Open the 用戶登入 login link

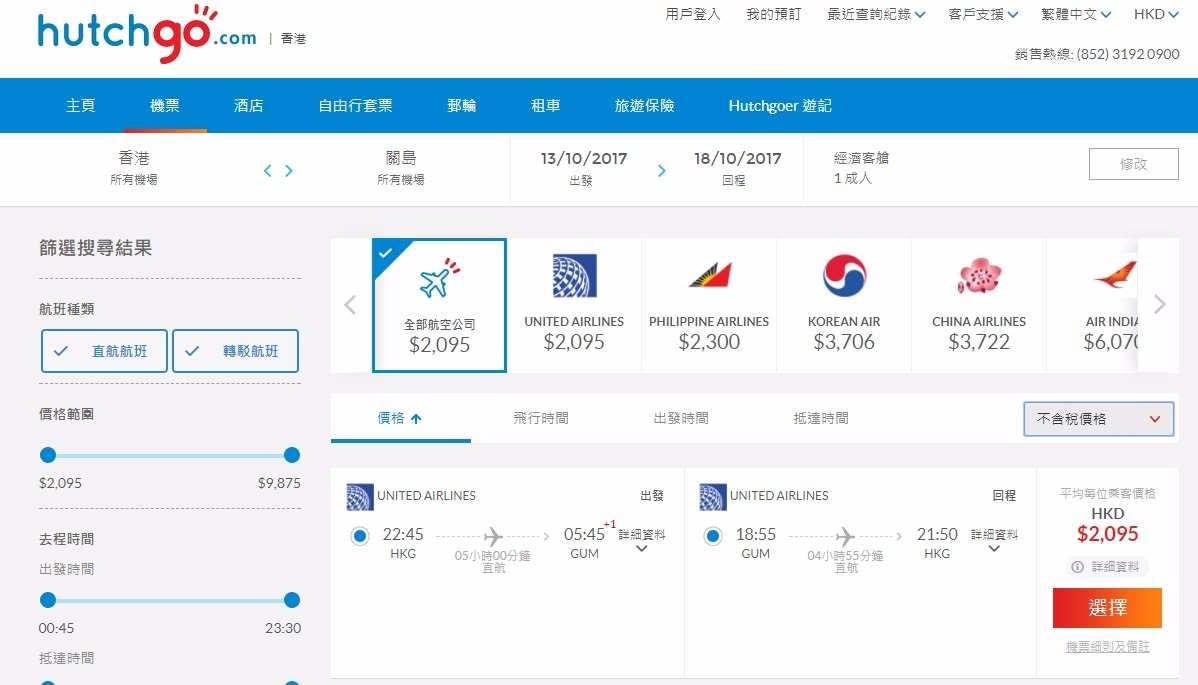(693, 14)
